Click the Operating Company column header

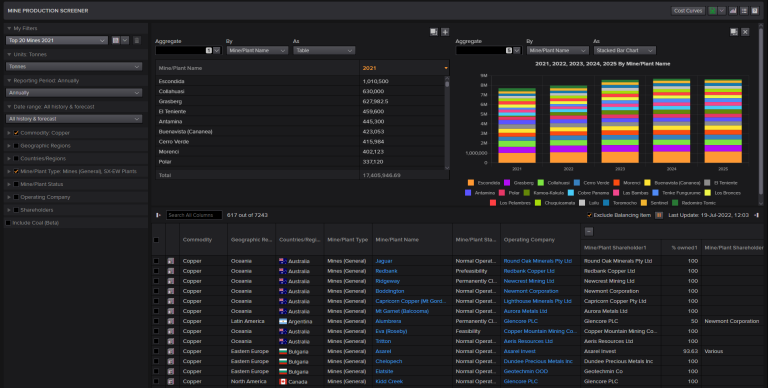529,240
